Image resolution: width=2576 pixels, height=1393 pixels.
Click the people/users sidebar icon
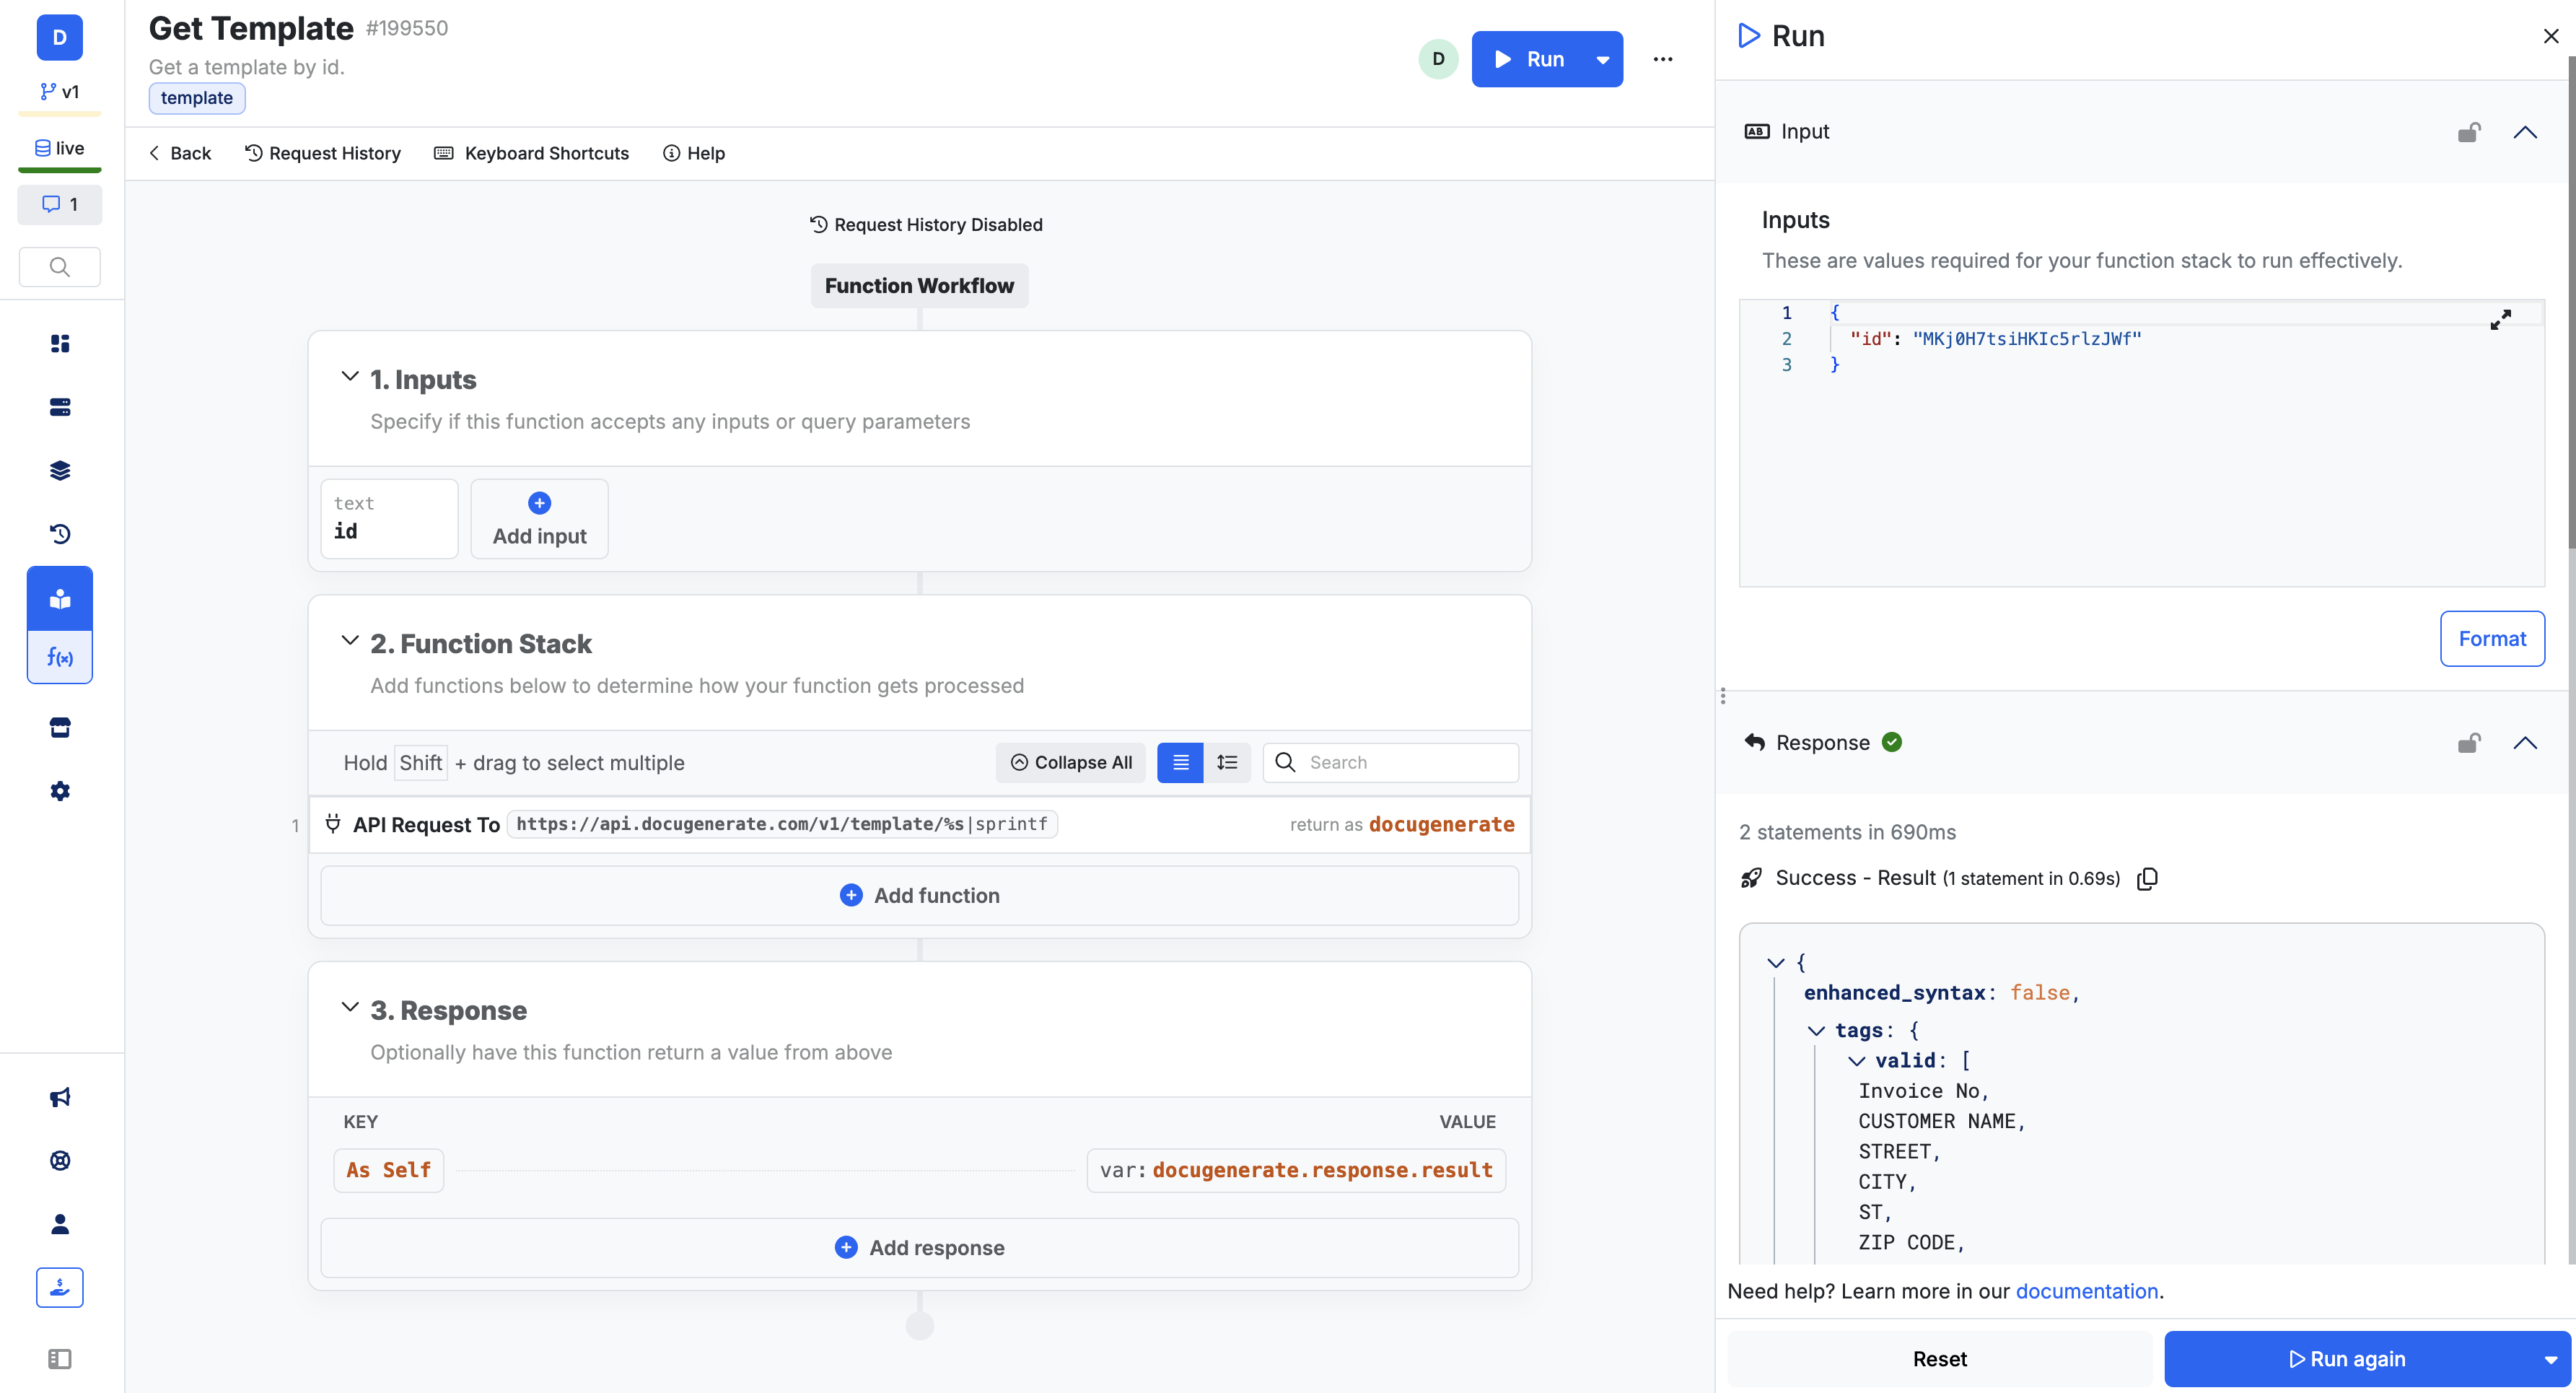[58, 1225]
